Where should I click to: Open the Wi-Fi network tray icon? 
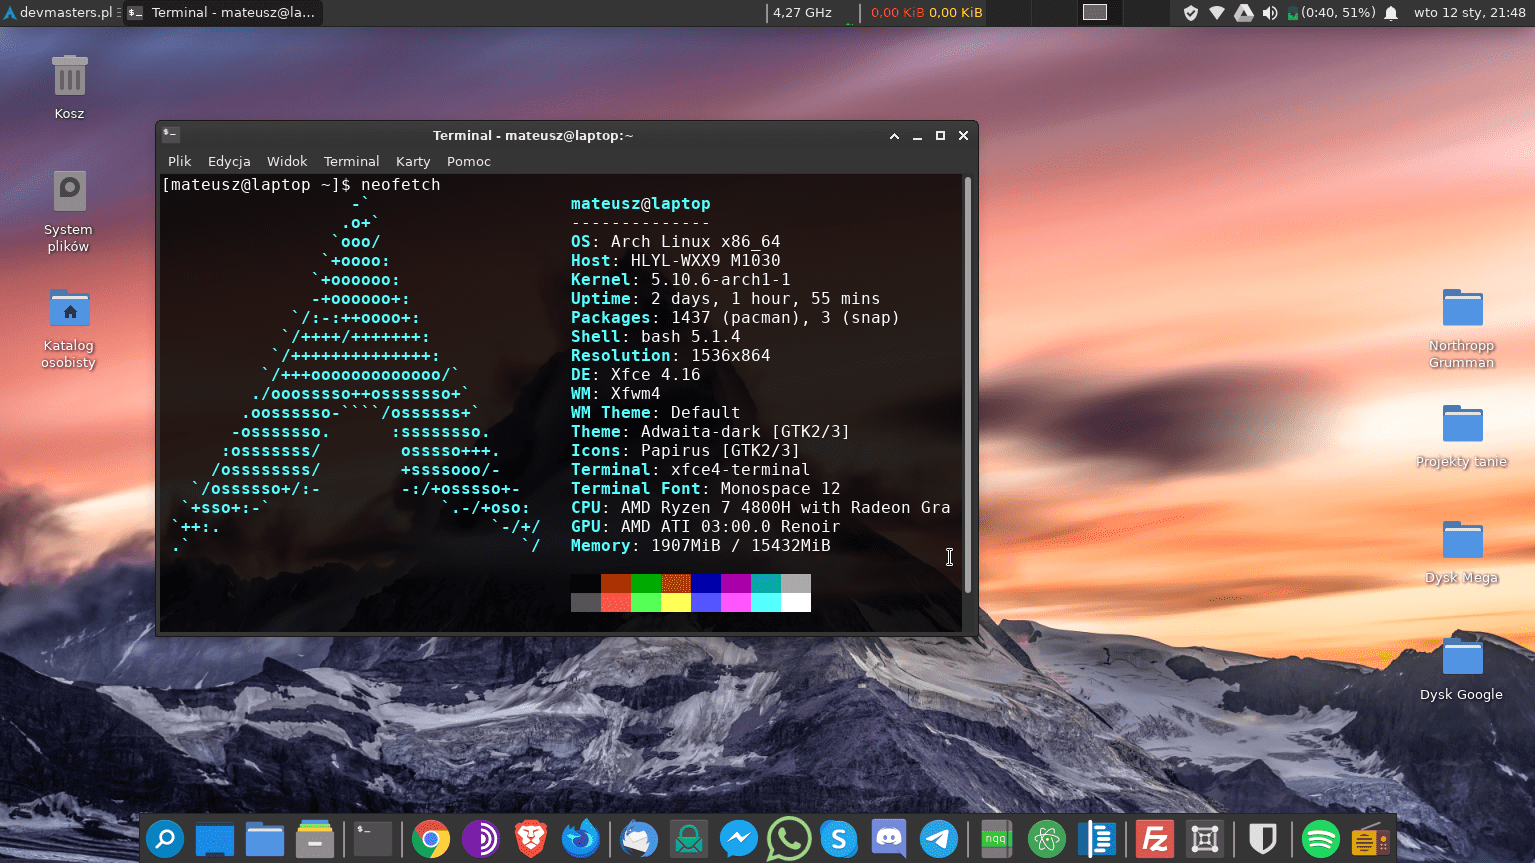[x=1217, y=12]
